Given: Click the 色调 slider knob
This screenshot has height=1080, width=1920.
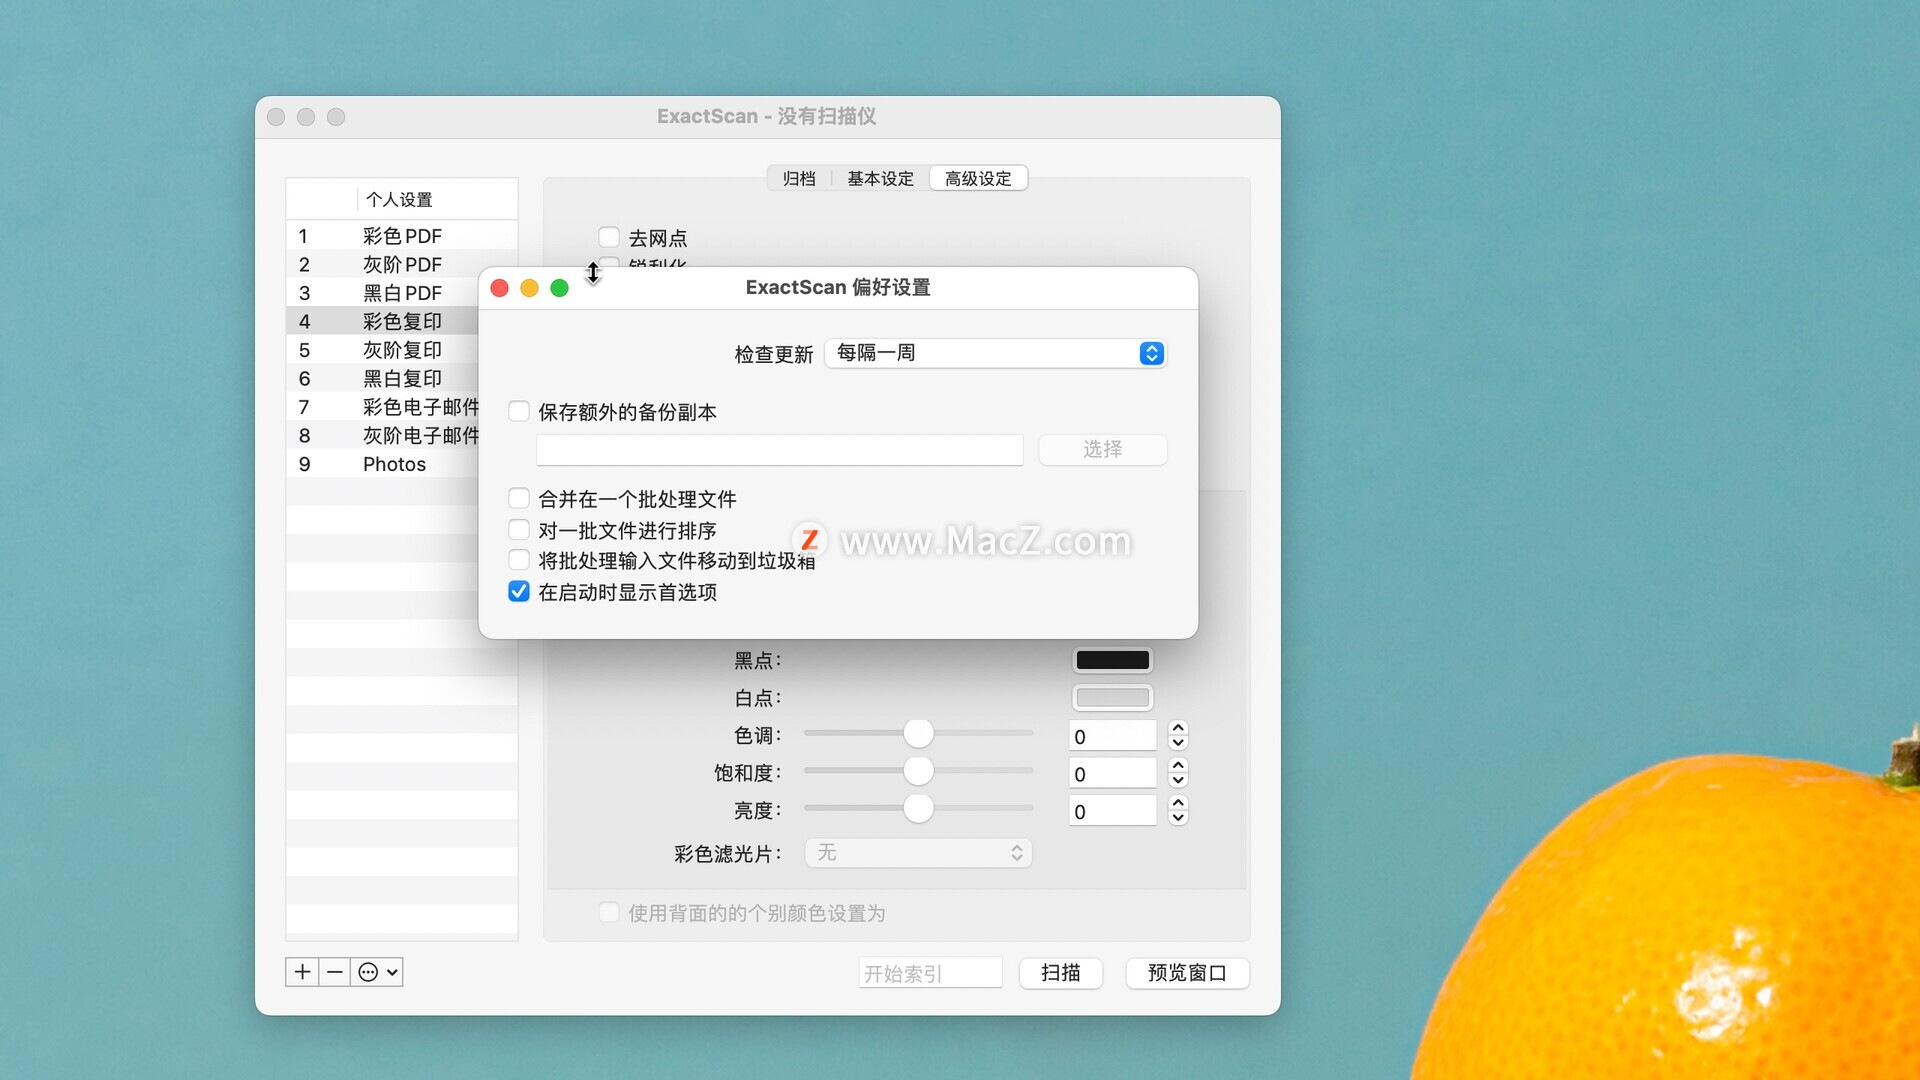Looking at the screenshot, I should [918, 733].
